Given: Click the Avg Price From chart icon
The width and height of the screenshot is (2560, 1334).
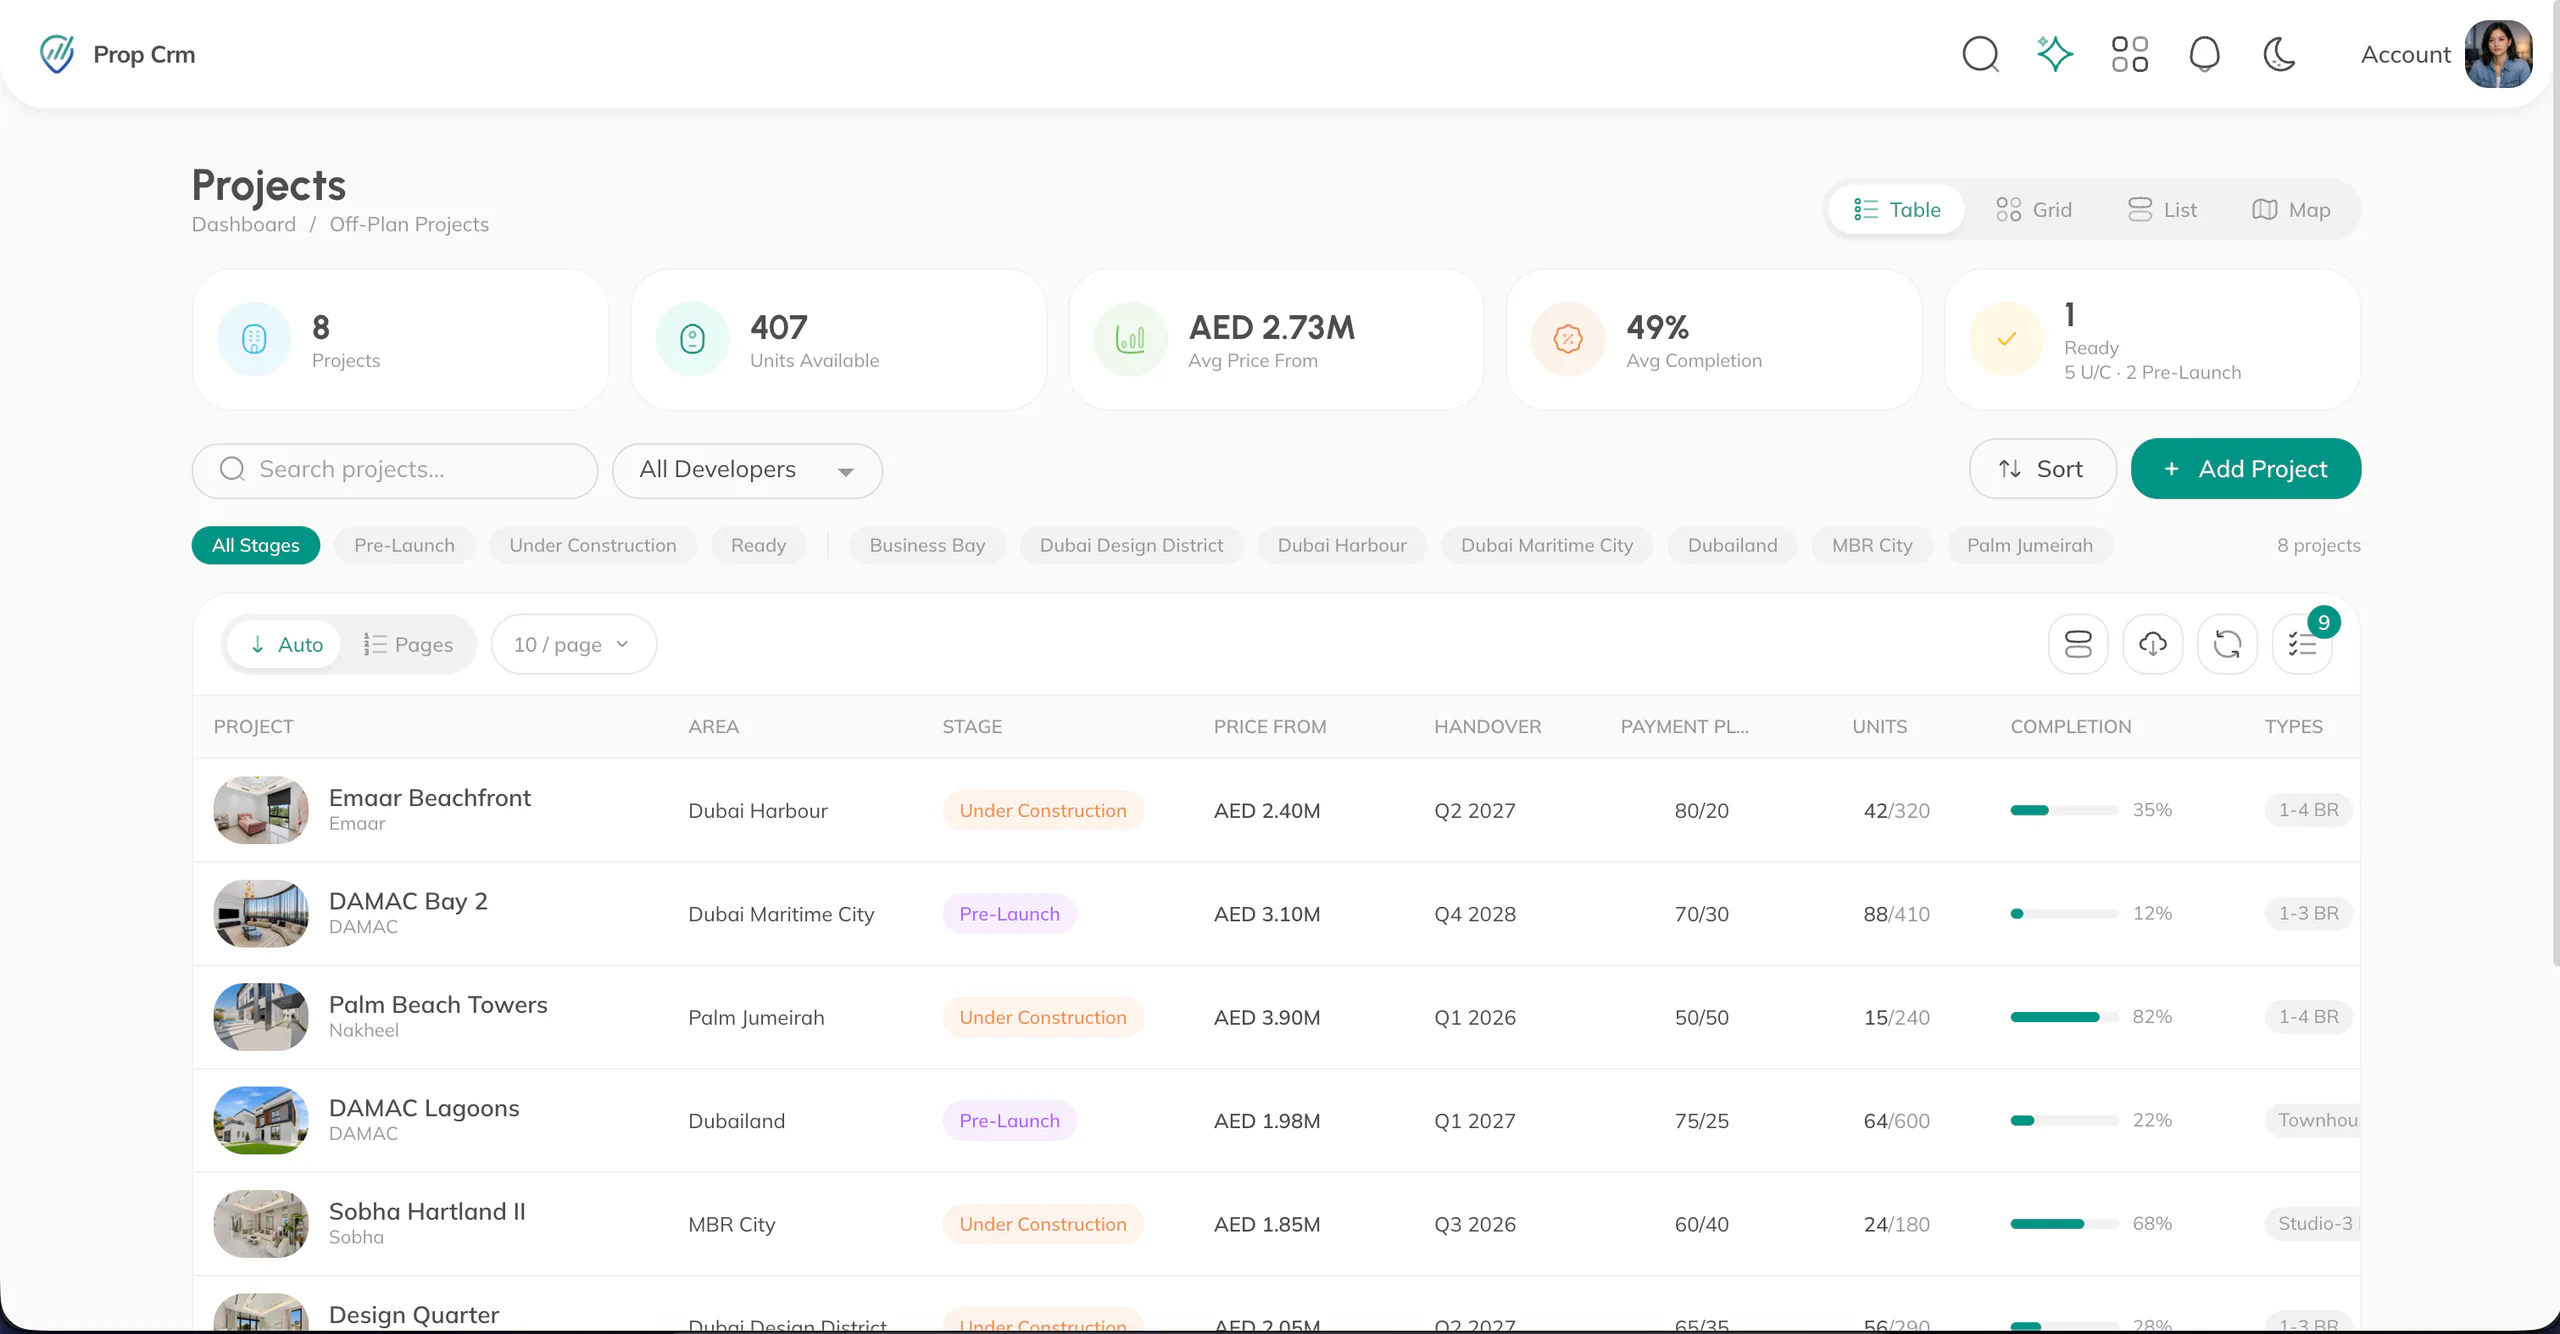Looking at the screenshot, I should coord(1130,339).
